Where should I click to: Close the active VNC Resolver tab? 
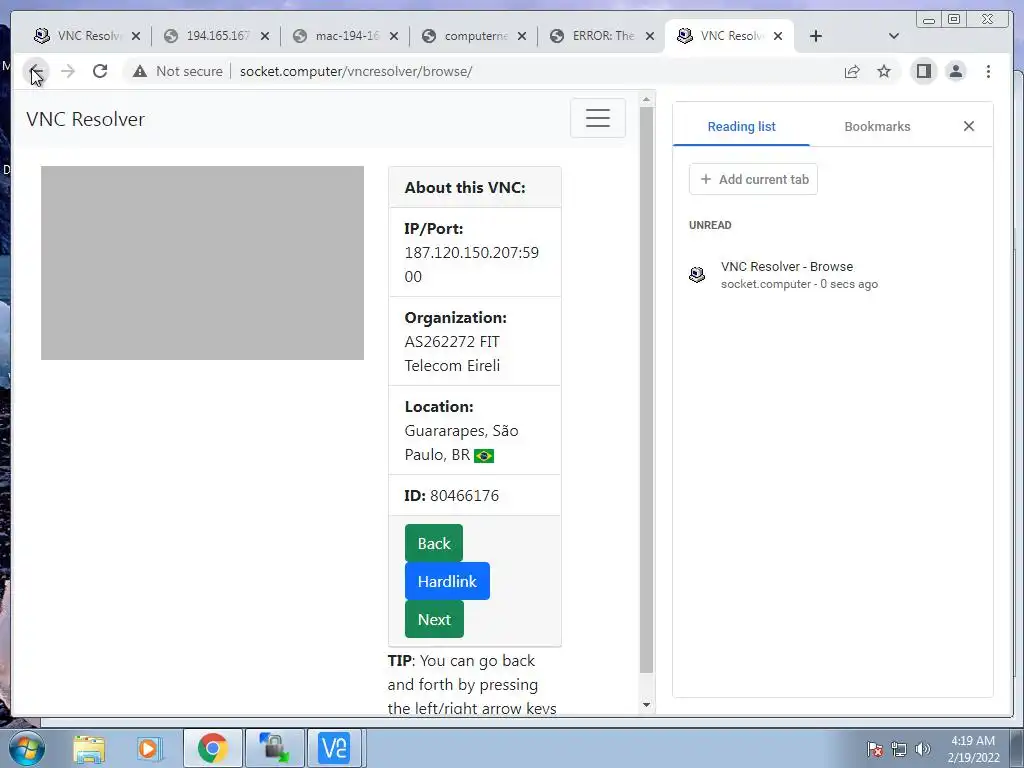click(x=778, y=36)
